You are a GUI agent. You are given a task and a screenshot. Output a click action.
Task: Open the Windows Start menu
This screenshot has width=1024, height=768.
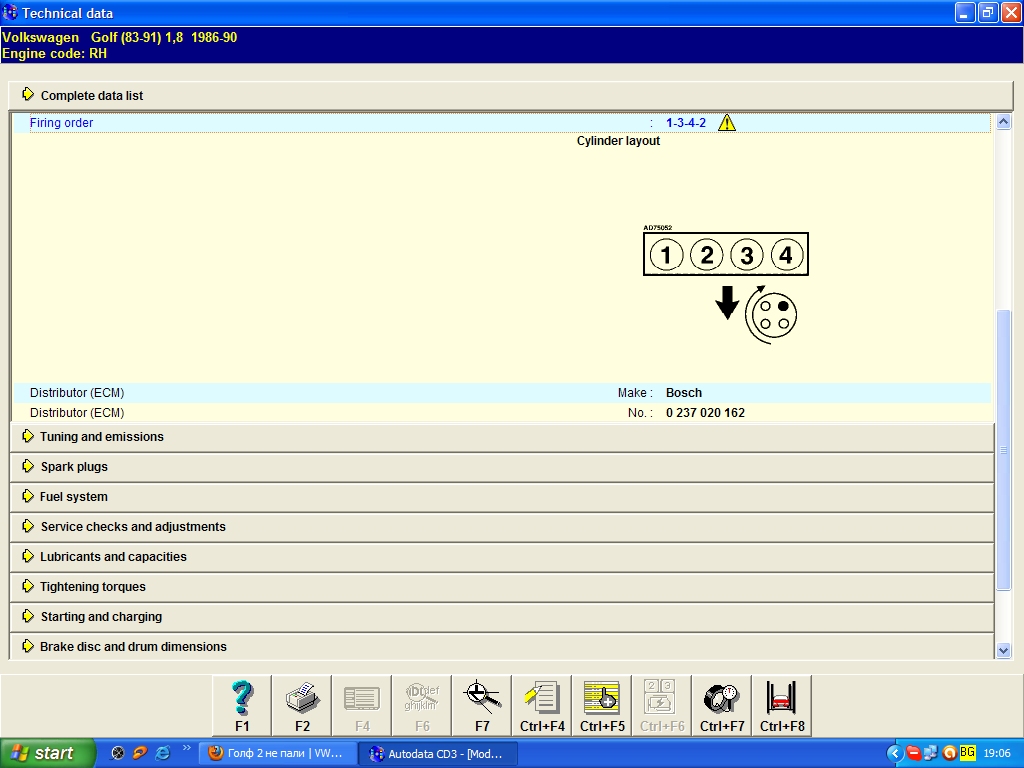click(x=47, y=753)
